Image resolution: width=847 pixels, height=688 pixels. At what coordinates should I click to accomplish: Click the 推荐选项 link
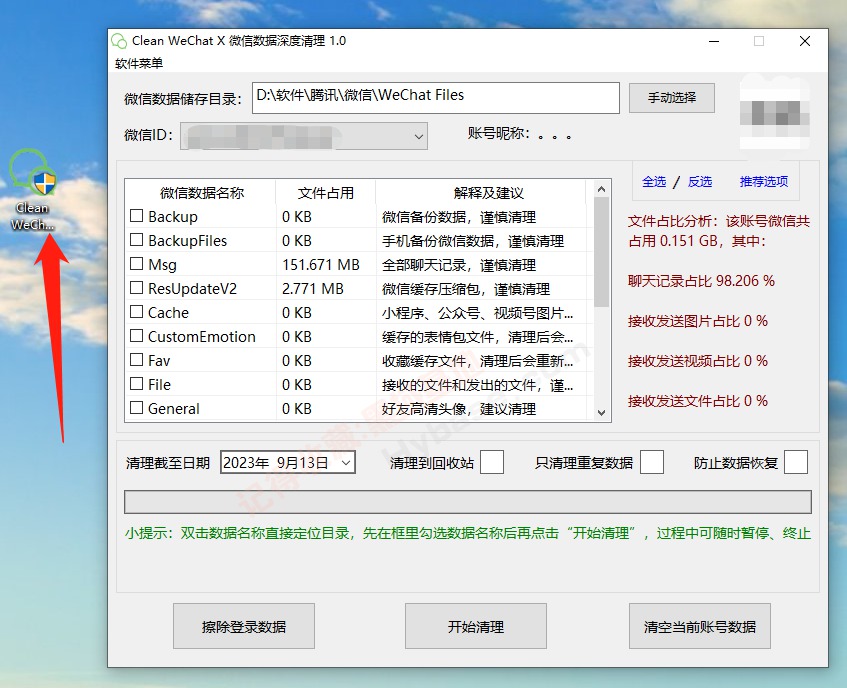coord(763,182)
